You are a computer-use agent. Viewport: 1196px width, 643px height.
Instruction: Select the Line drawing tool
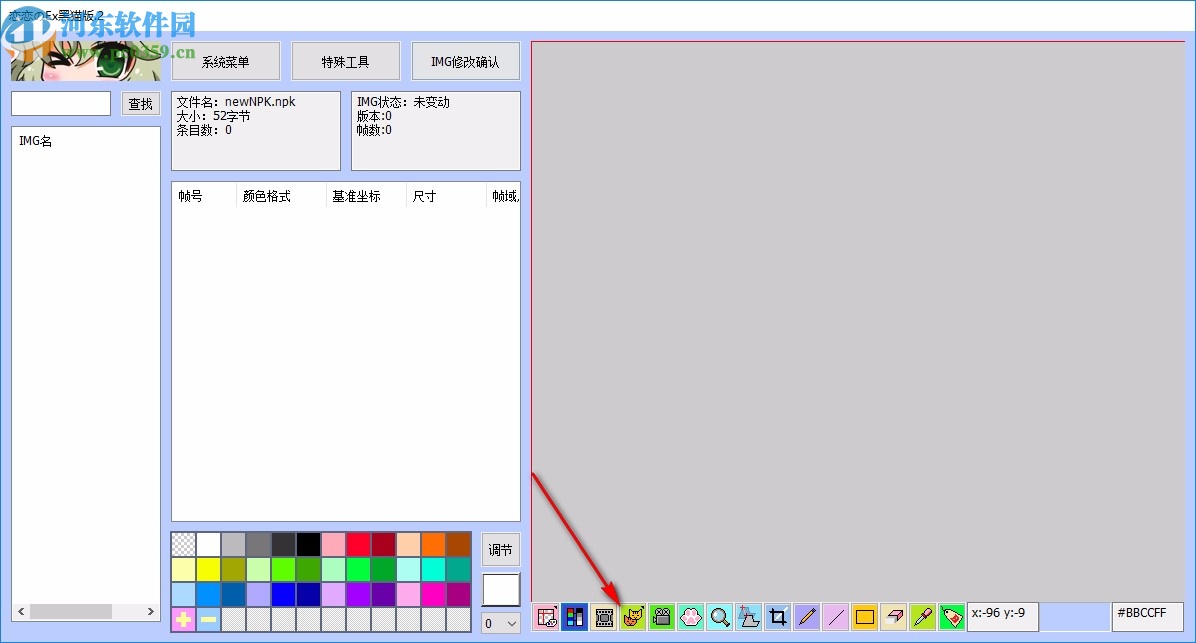(835, 617)
